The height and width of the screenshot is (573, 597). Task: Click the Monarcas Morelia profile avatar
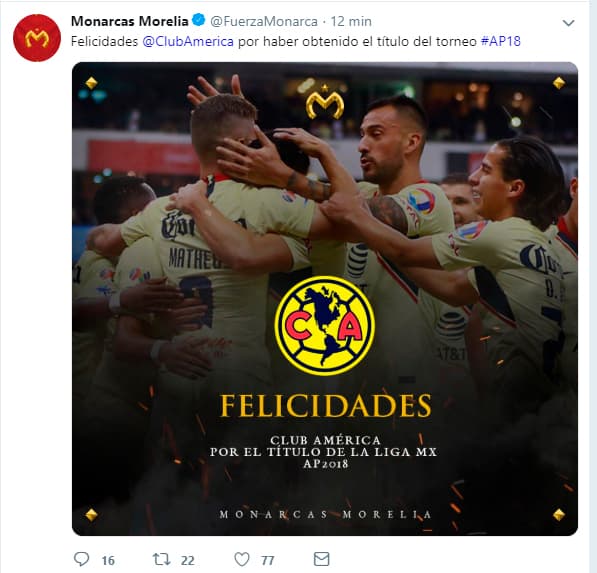(37, 38)
